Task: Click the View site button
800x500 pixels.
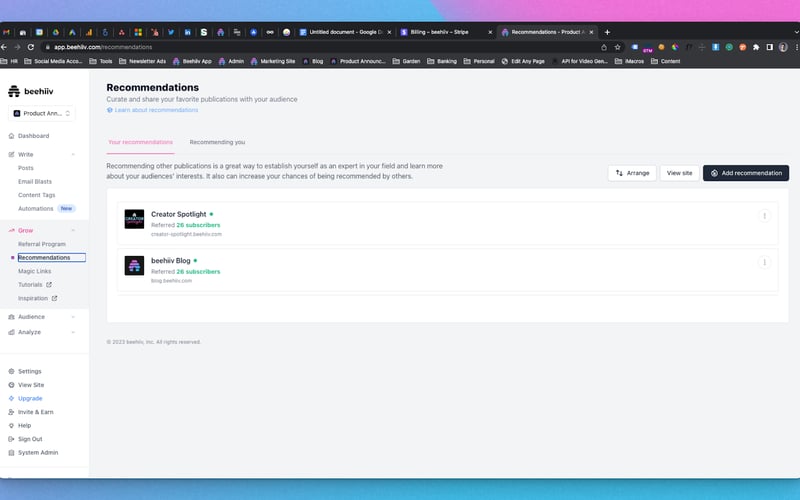Action: pyautogui.click(x=679, y=173)
